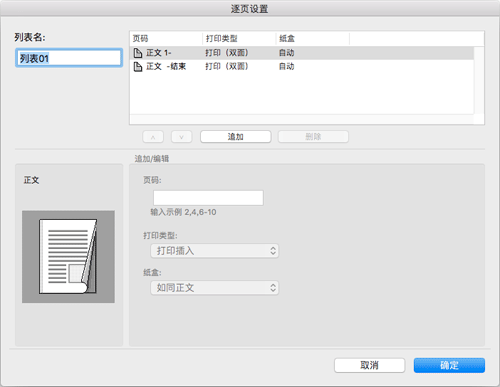Click 打印（双面）in the 正文 1- row
This screenshot has width=500, height=387.
[x=227, y=53]
